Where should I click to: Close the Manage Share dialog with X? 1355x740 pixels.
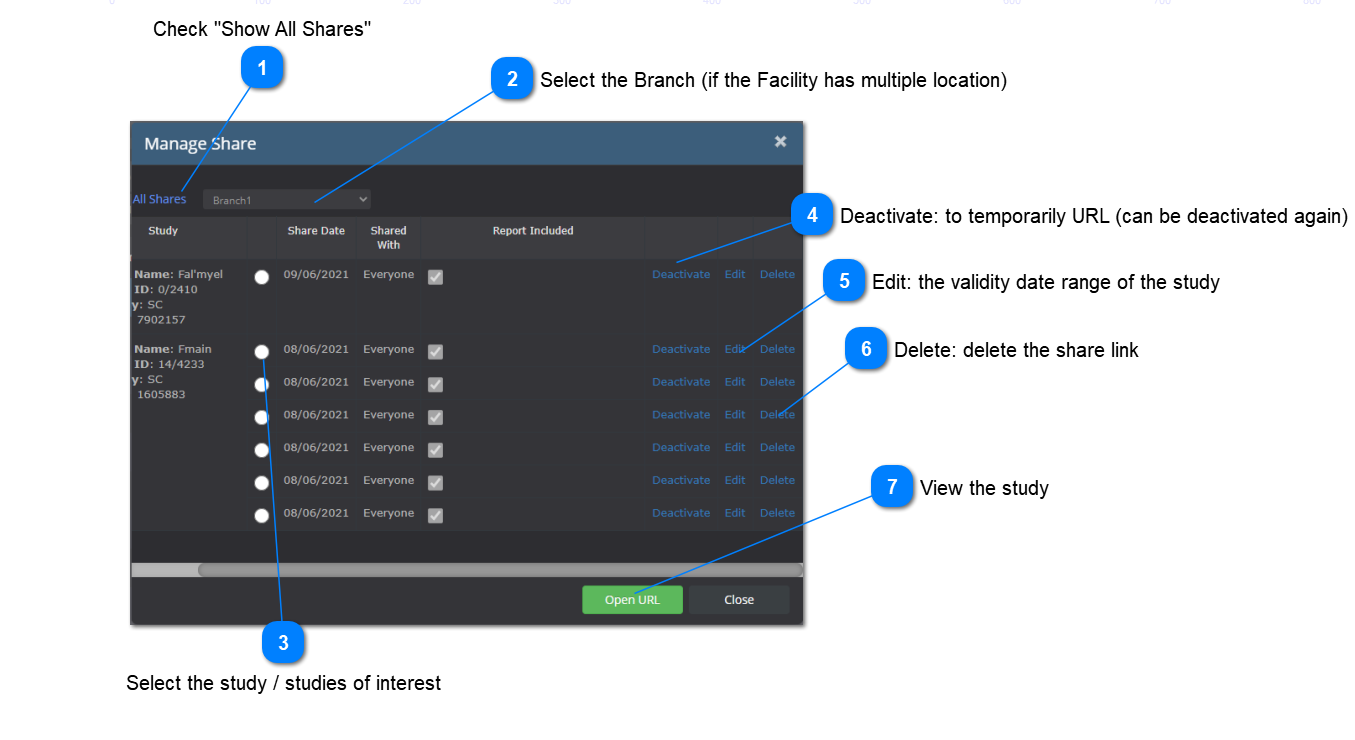click(780, 142)
